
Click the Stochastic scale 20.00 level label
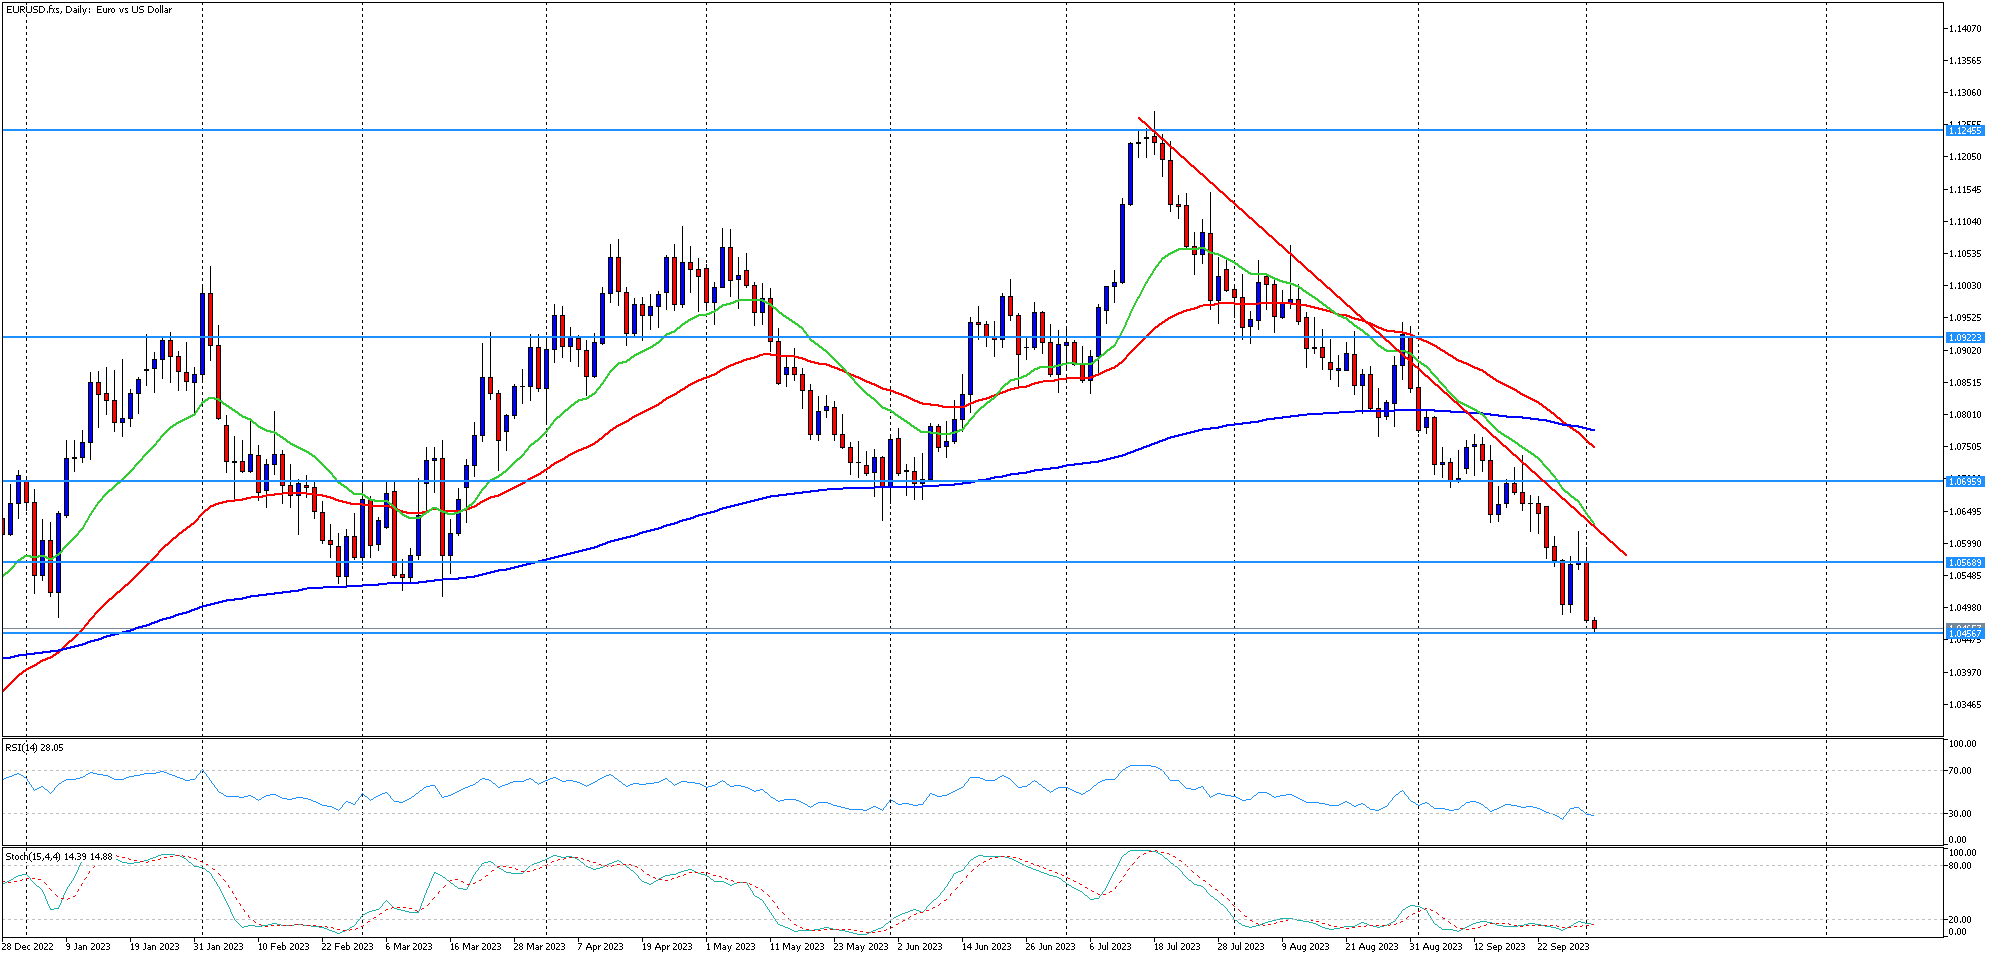[x=1960, y=920]
